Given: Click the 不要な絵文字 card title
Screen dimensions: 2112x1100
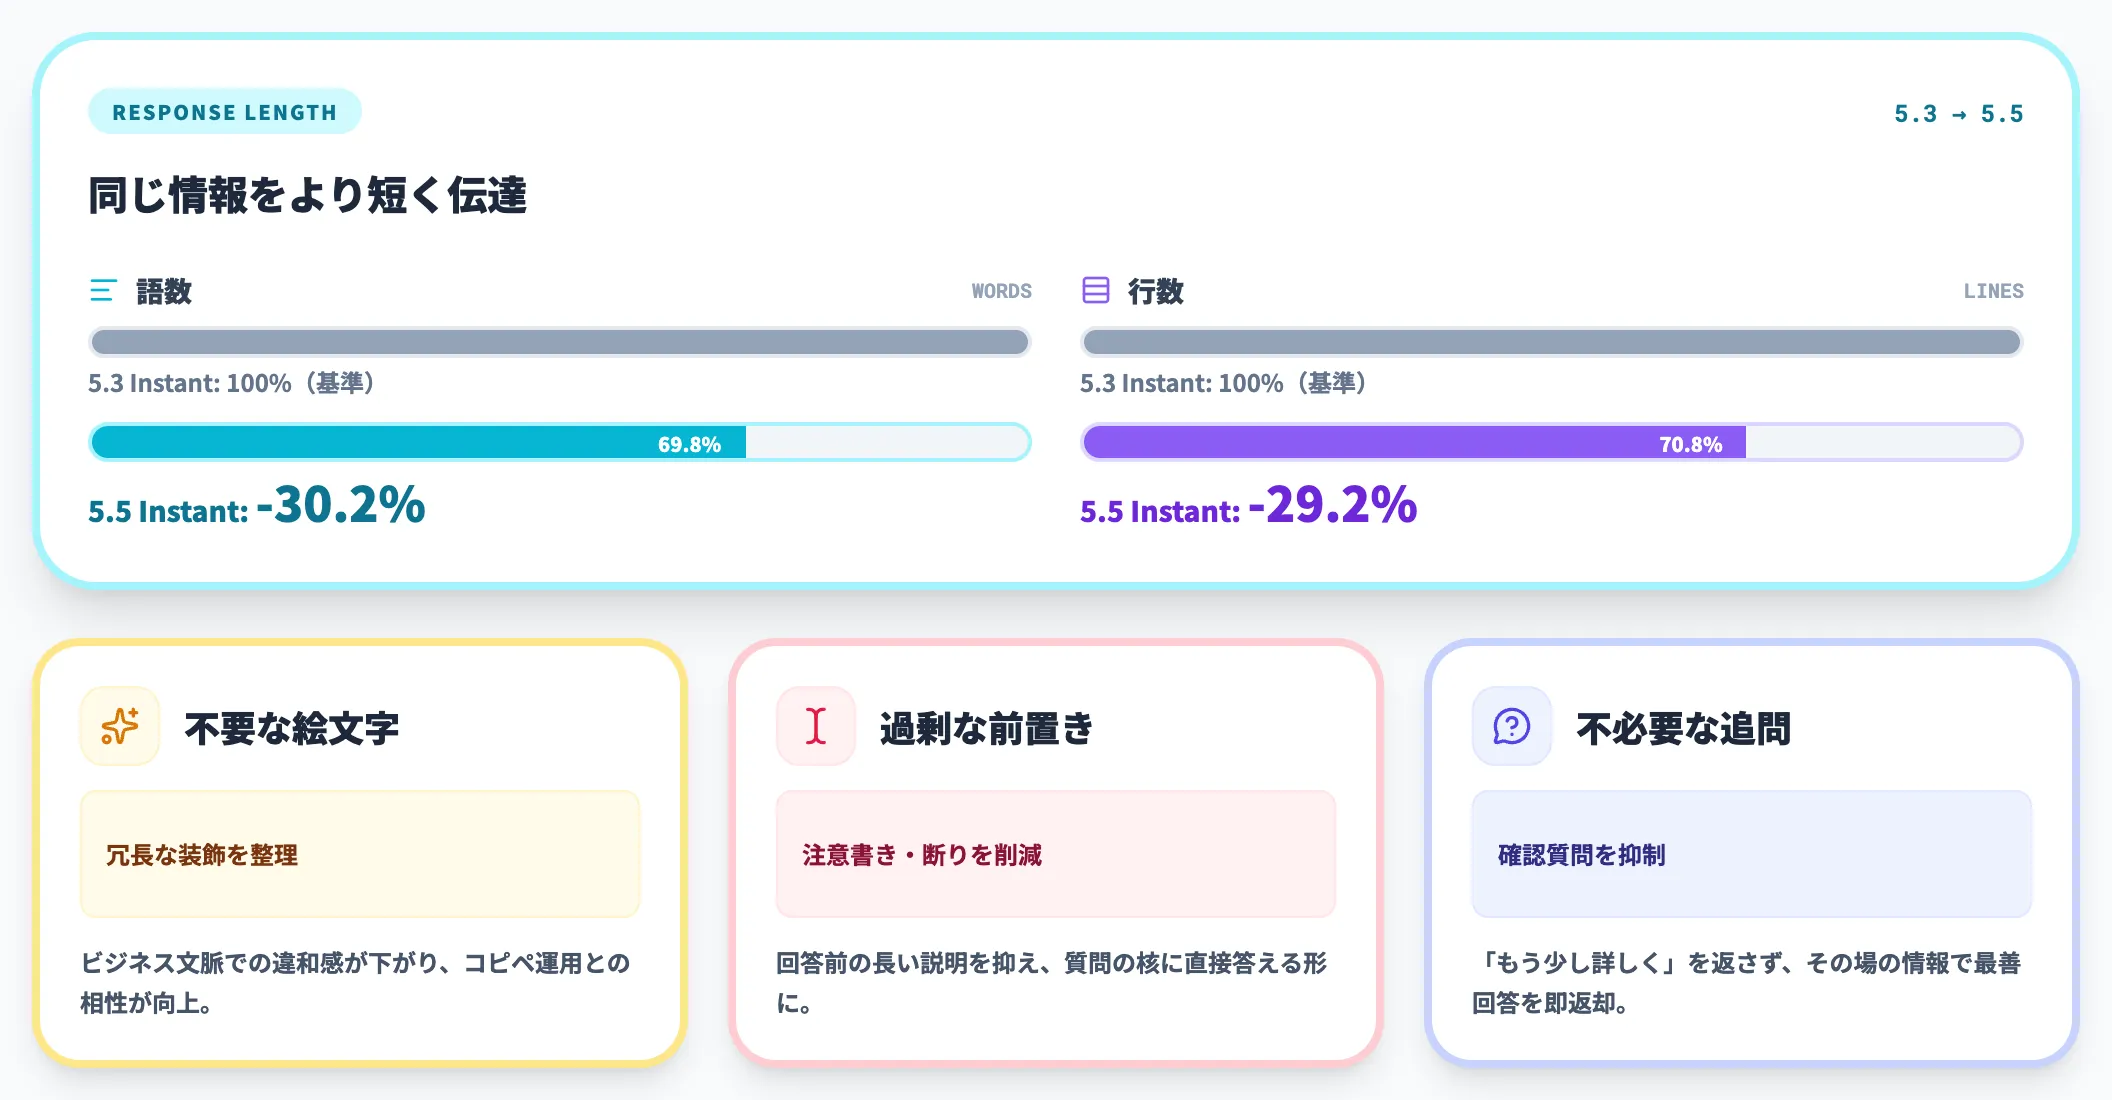Looking at the screenshot, I should click(292, 728).
